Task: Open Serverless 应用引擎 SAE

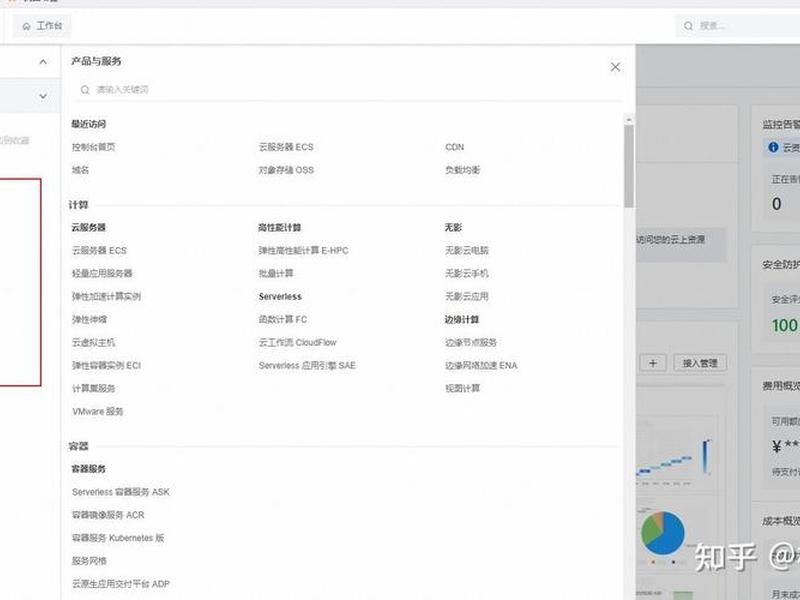Action: (x=307, y=365)
